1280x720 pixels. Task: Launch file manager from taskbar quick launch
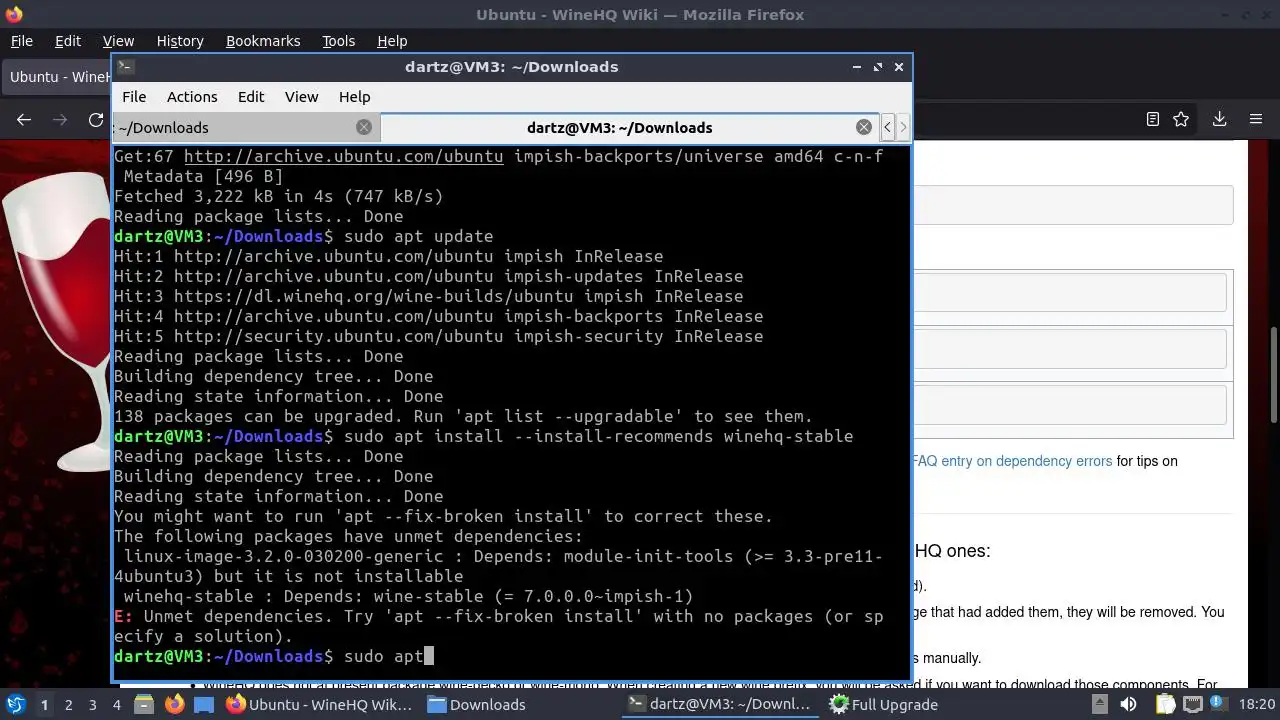tap(144, 704)
